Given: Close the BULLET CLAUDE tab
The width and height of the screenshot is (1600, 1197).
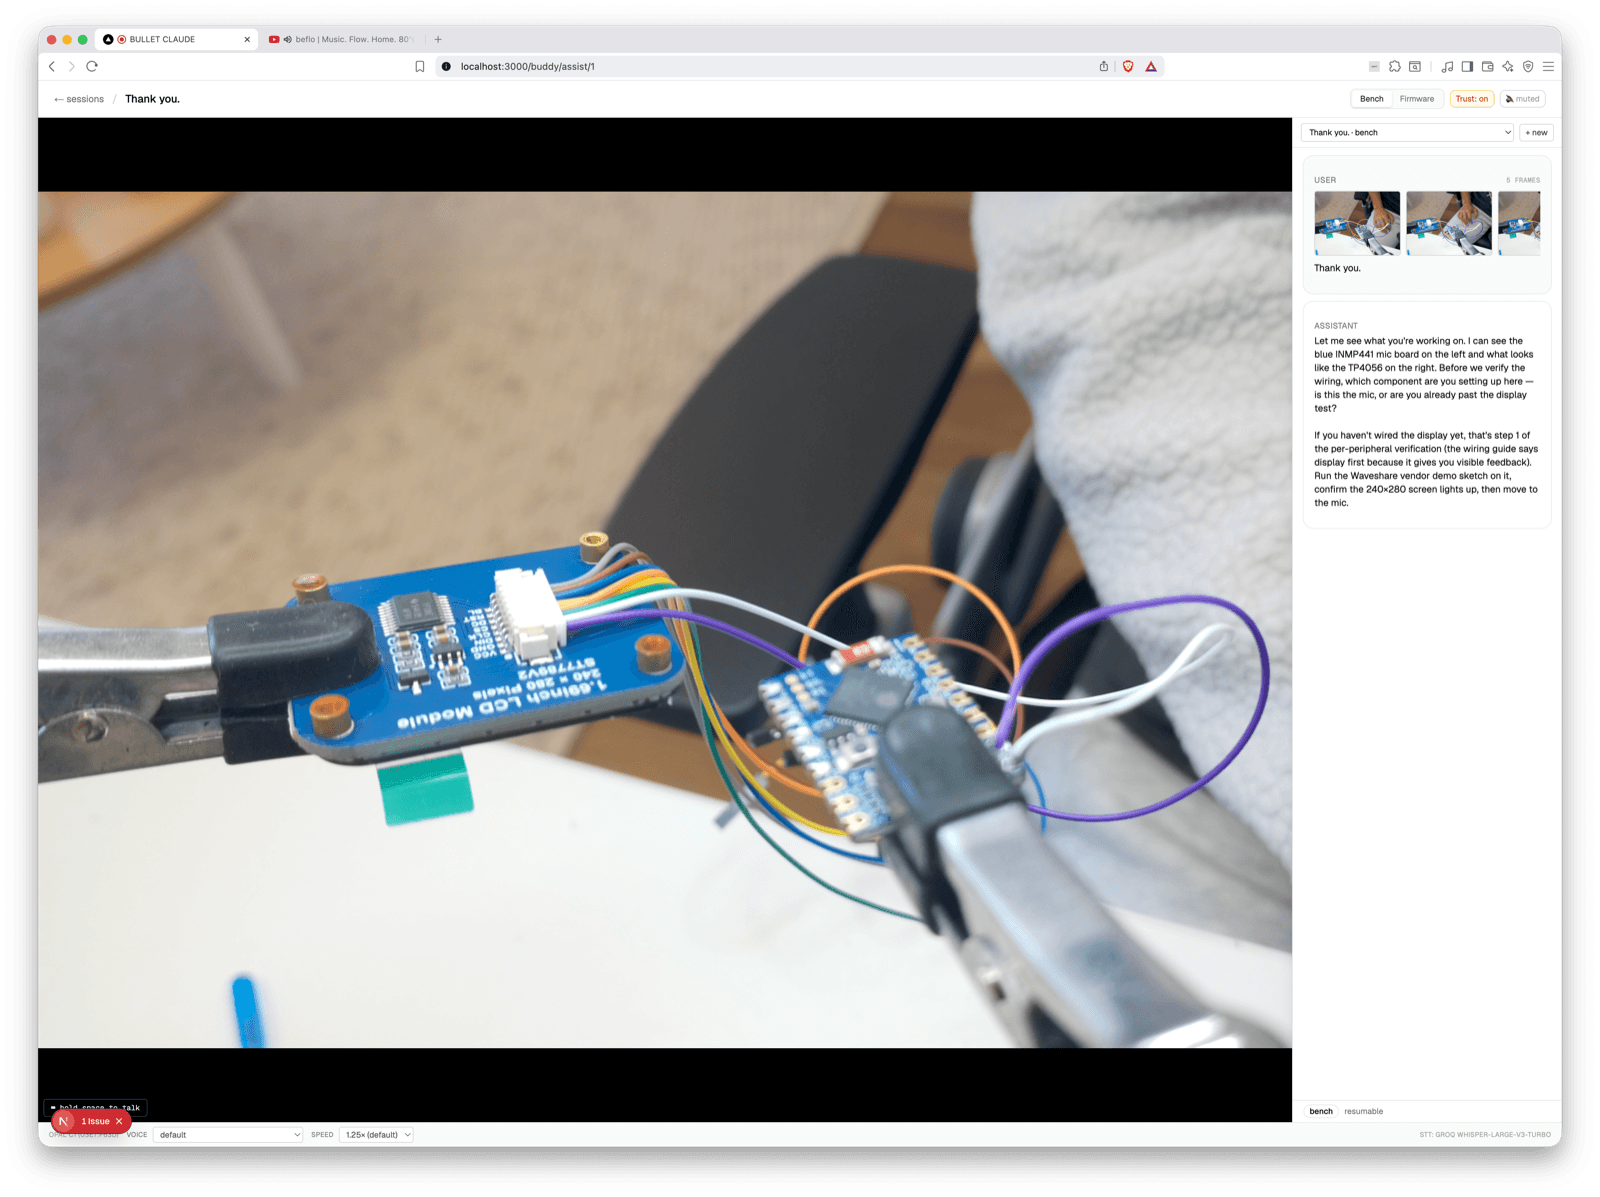Looking at the screenshot, I should click(247, 40).
